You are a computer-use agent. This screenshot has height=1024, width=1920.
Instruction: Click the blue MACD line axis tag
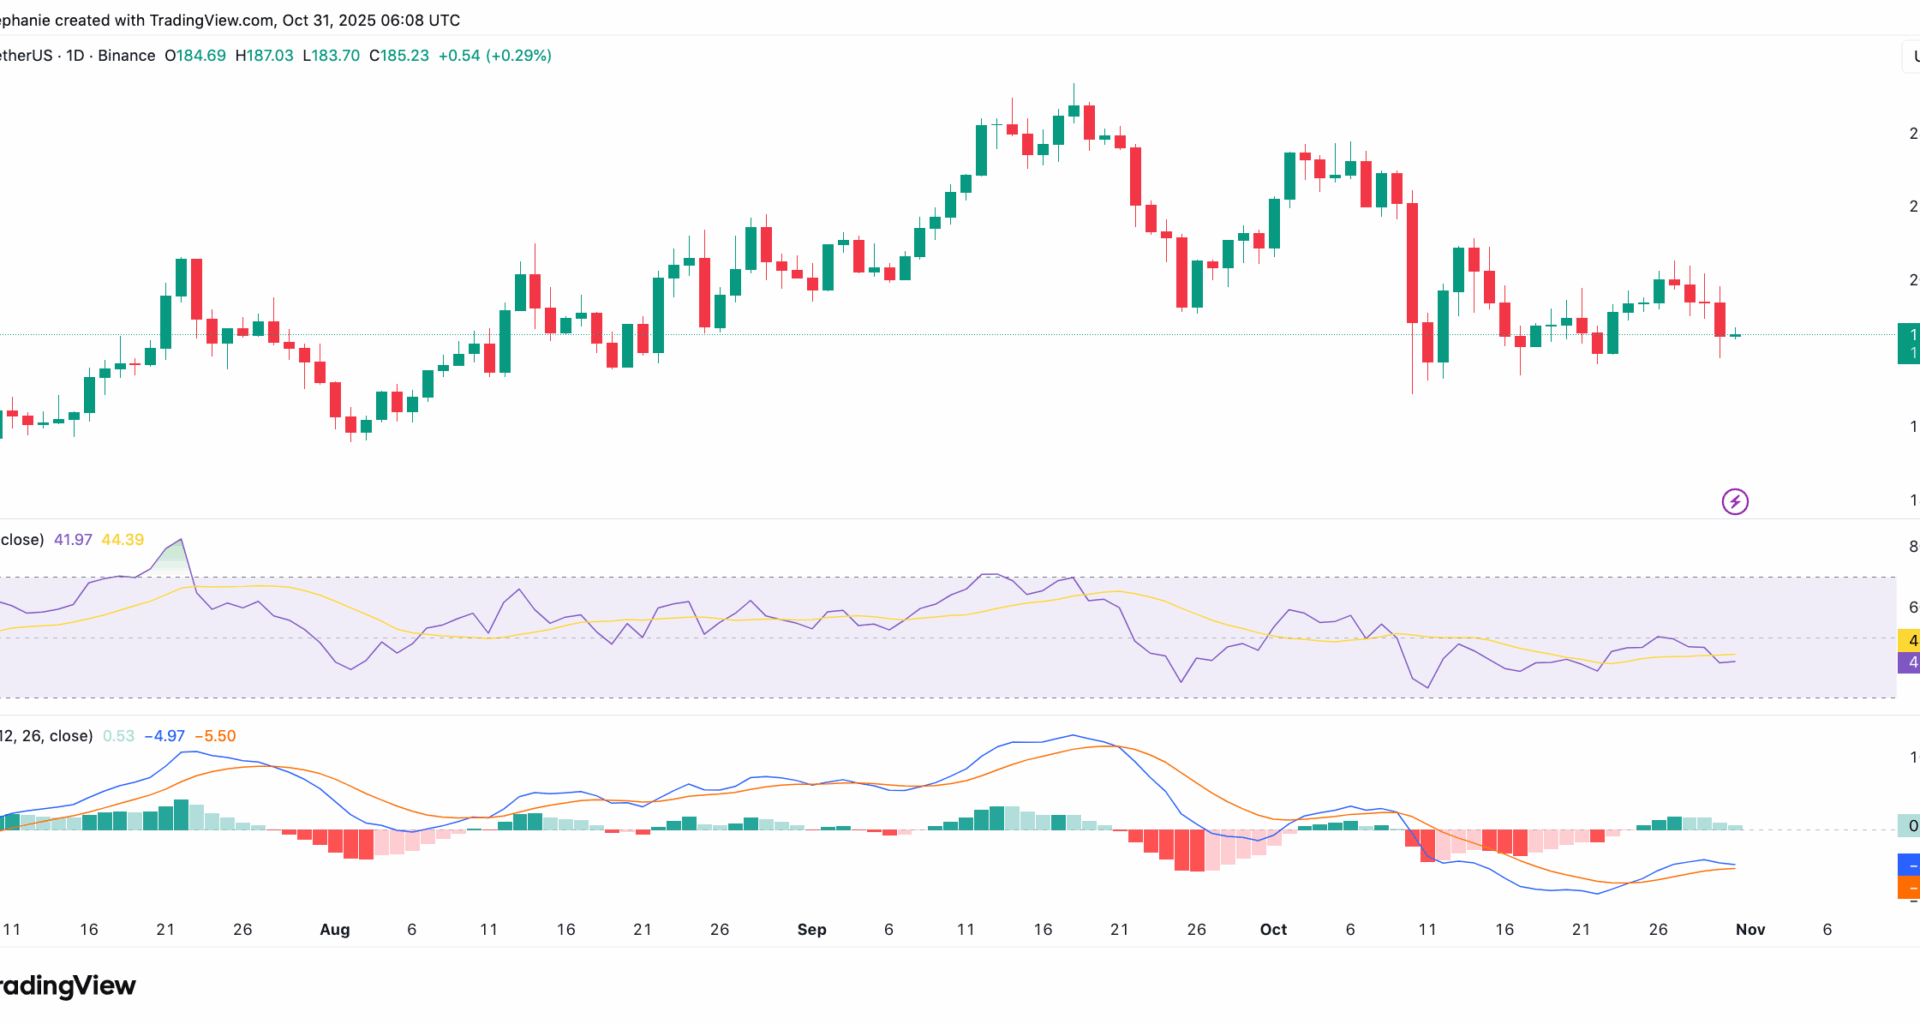click(1909, 865)
